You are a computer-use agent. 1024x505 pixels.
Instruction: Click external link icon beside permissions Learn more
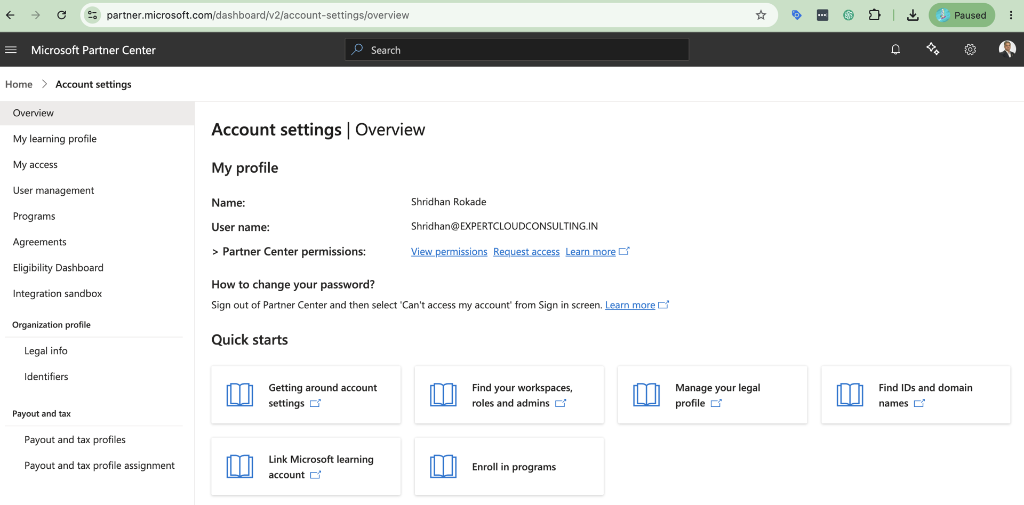pos(624,251)
